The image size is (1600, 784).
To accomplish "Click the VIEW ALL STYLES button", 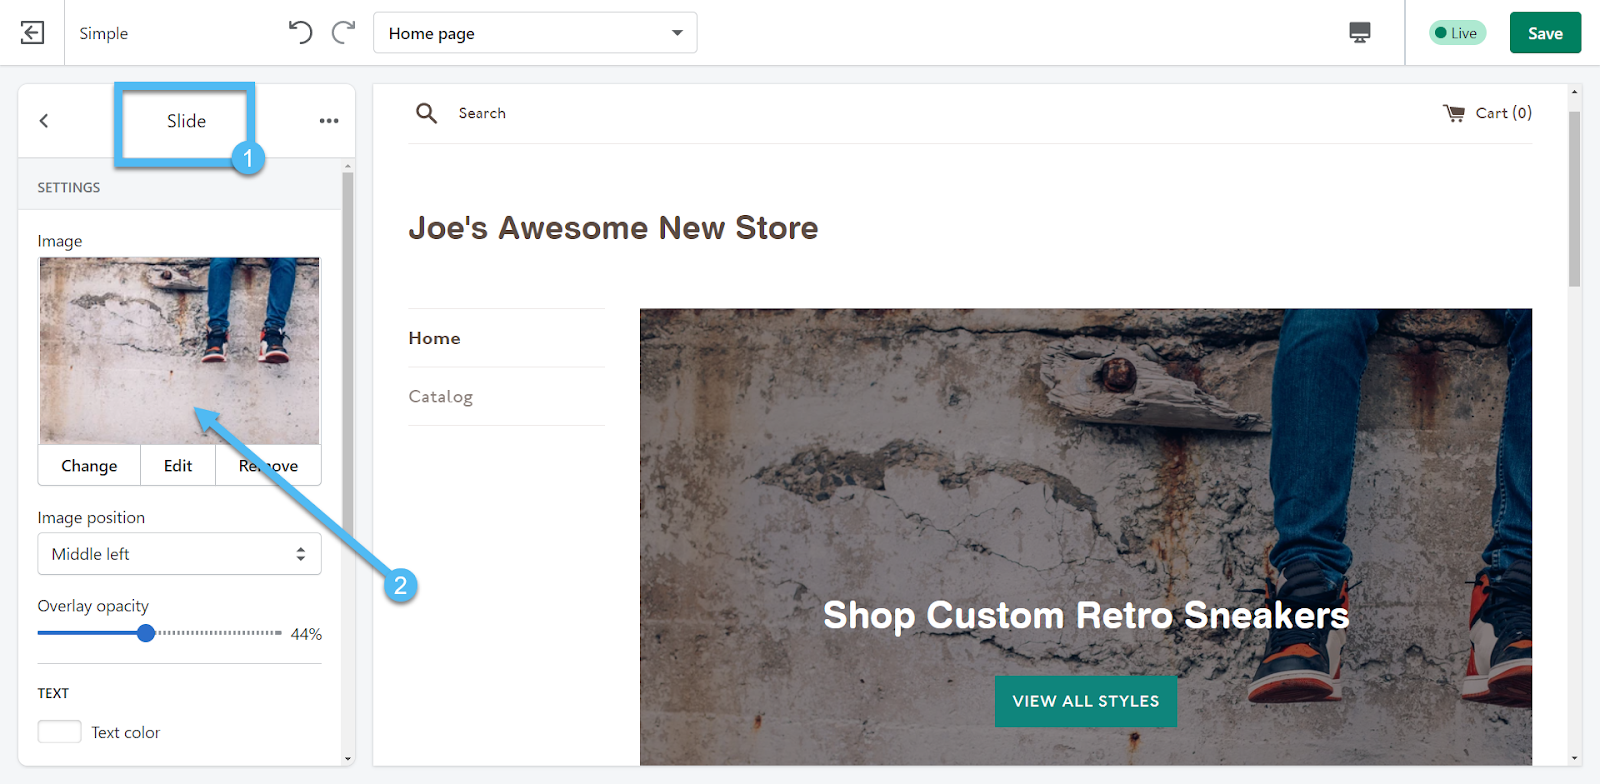I will (1086, 701).
